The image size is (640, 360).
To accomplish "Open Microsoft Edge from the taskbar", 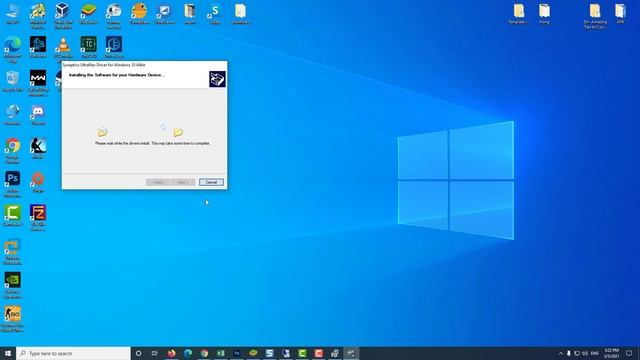I will (188, 353).
